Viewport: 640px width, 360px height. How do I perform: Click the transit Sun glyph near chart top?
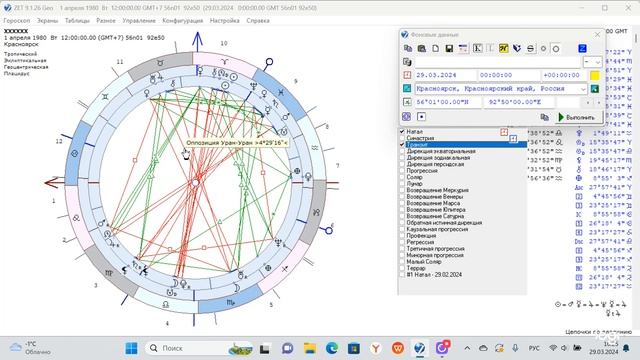pos(234,76)
